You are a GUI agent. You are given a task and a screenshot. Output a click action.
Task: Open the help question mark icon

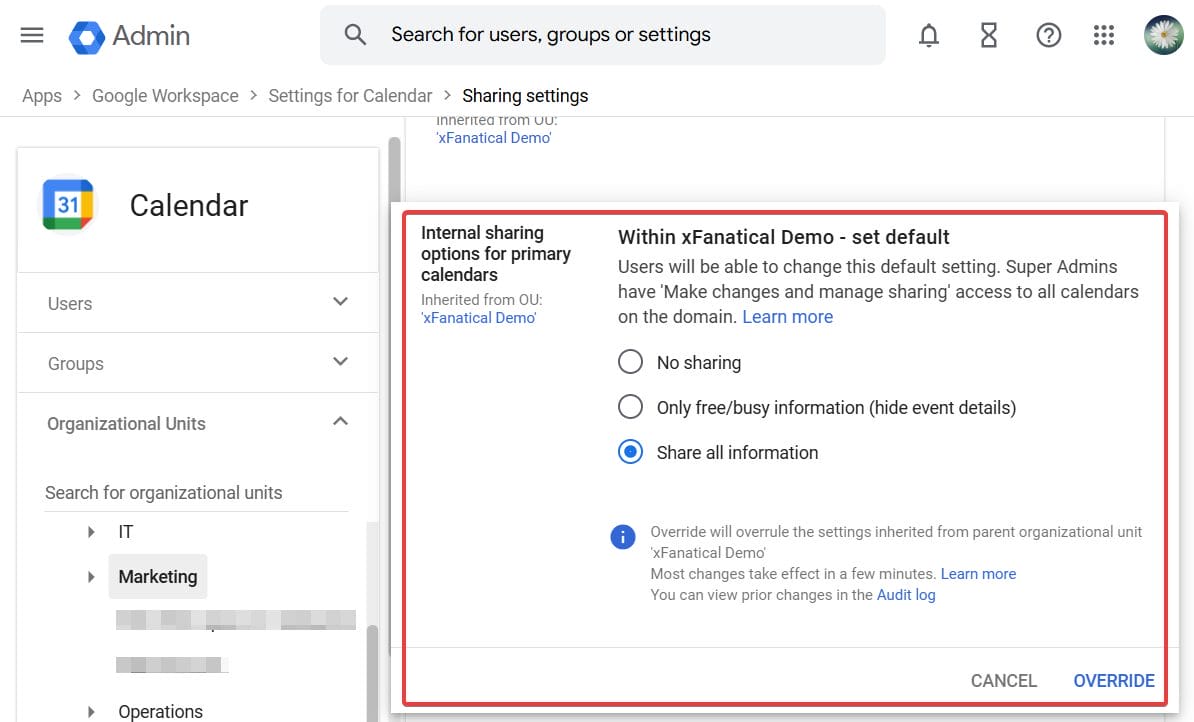click(1049, 35)
